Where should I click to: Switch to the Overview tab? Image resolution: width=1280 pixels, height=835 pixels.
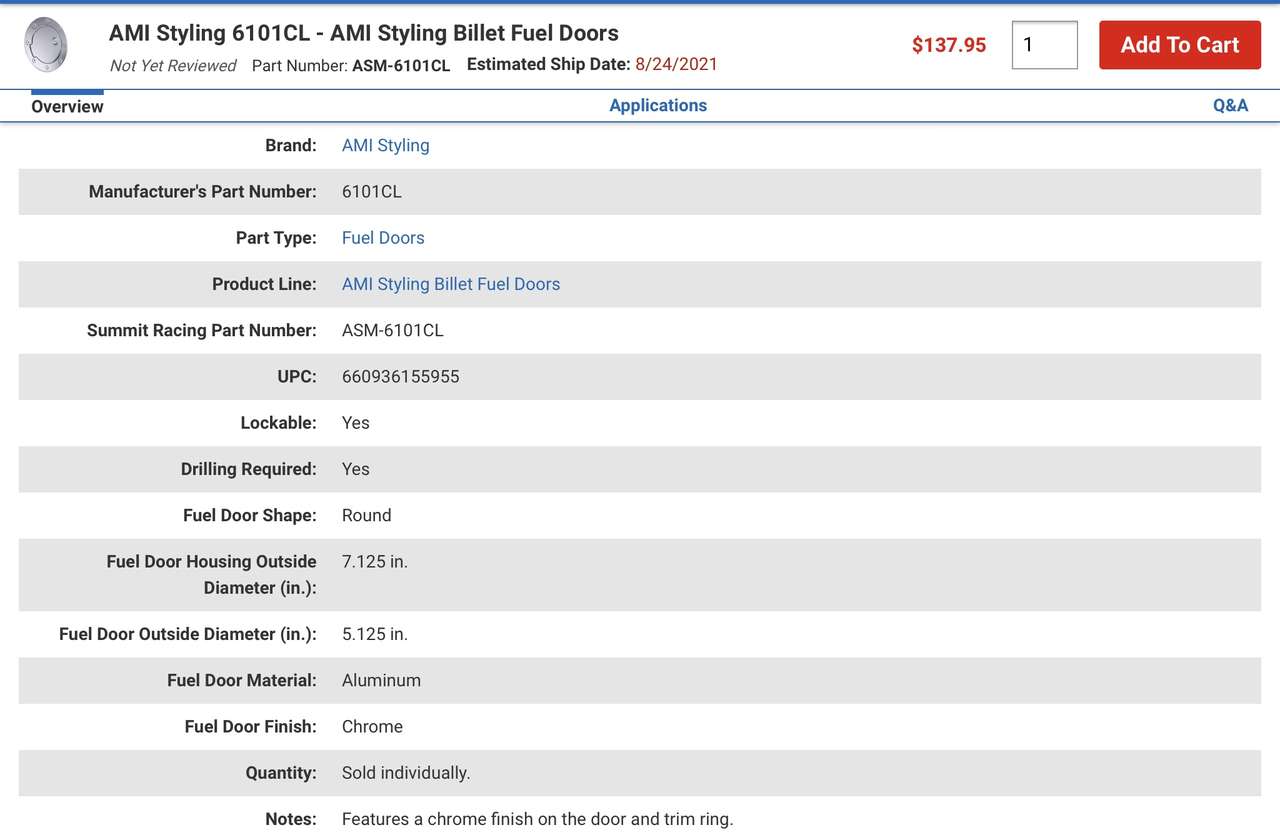(x=67, y=106)
